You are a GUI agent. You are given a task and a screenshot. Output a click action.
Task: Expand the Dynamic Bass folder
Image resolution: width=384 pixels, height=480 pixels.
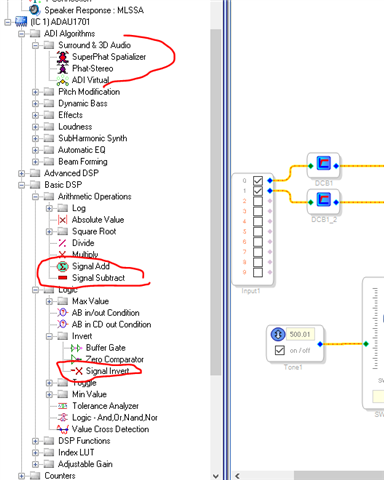[x=35, y=104]
